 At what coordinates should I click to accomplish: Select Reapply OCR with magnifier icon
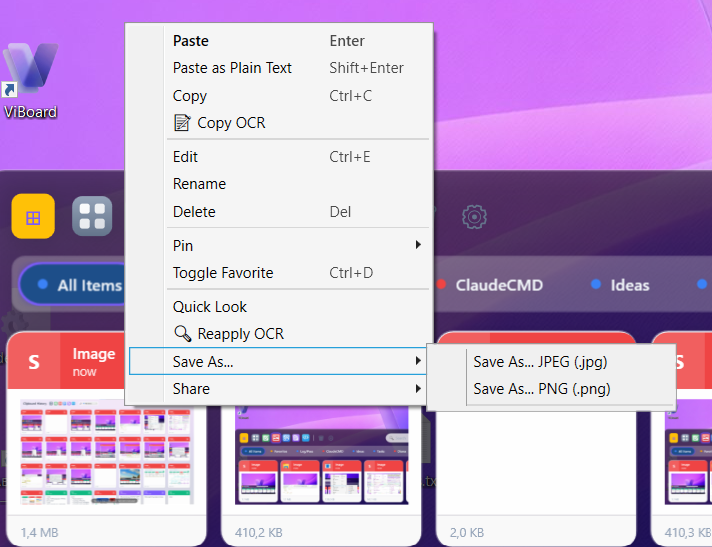[240, 334]
